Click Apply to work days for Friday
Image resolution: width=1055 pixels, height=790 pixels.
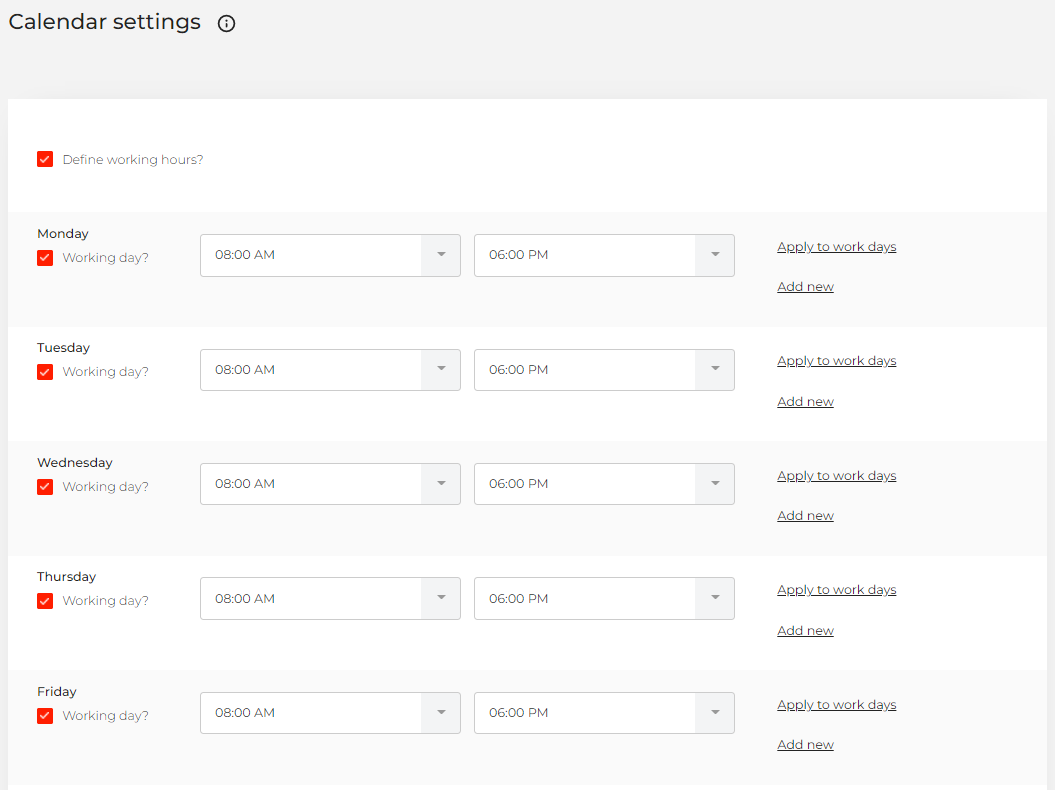click(836, 704)
